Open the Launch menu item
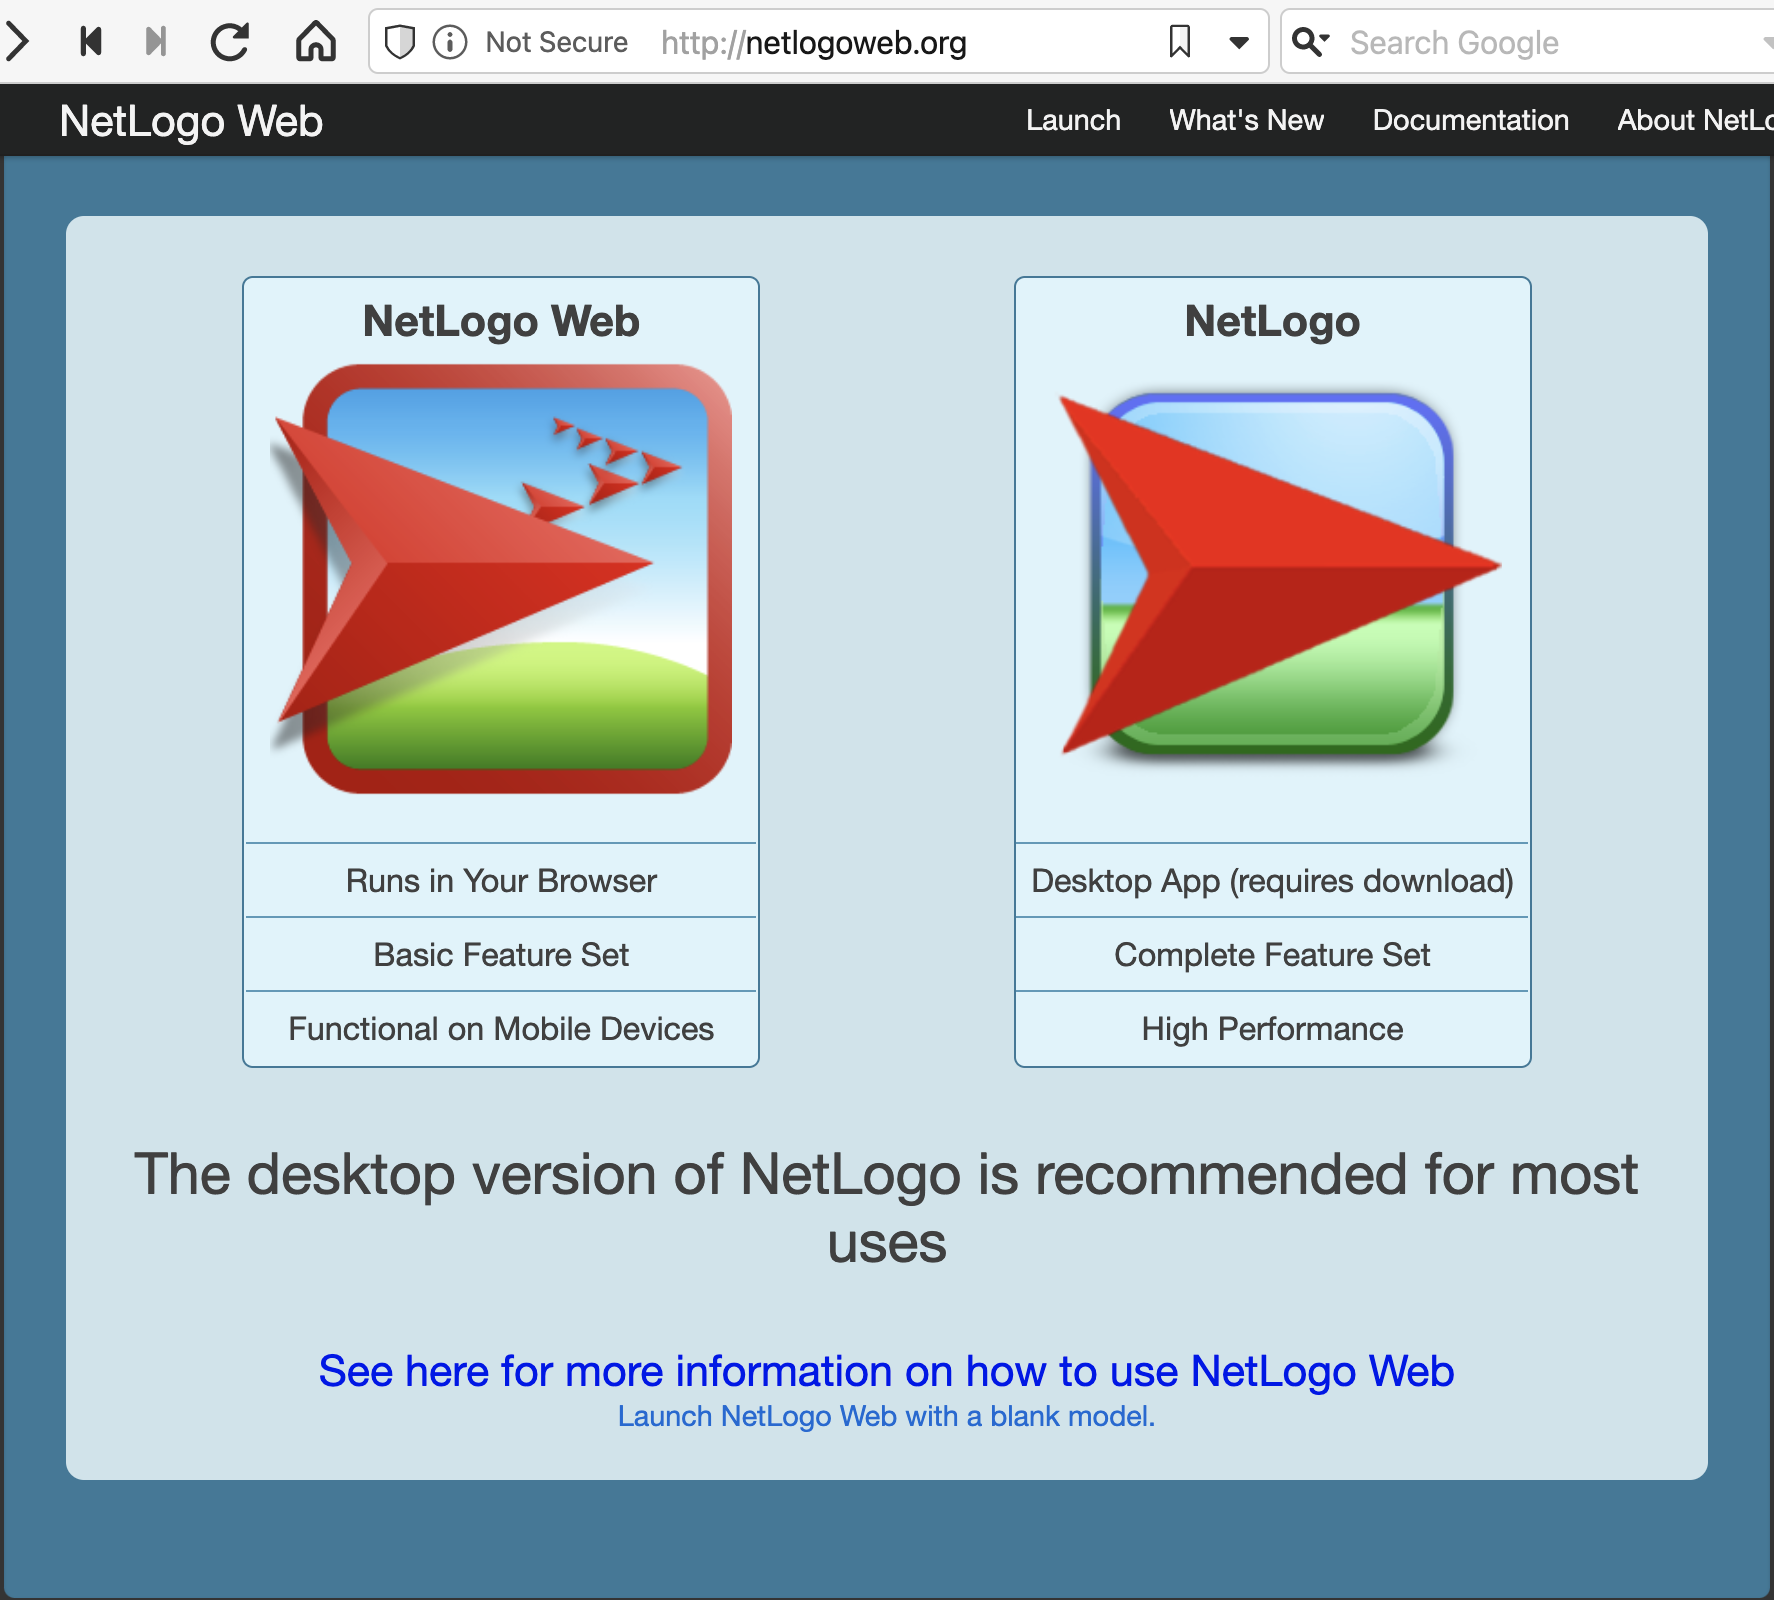 point(1073,120)
